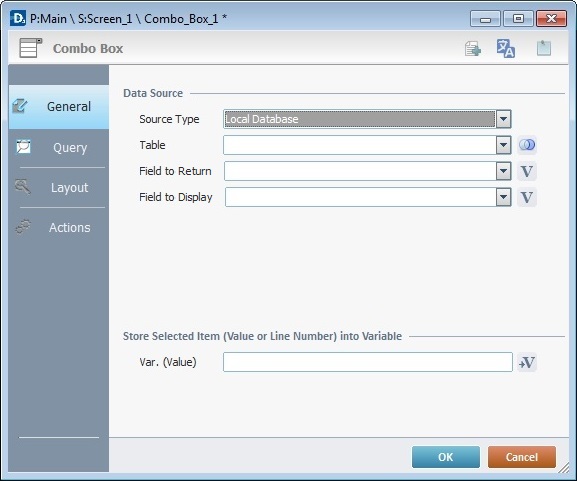Switch to the Query tab
The height and width of the screenshot is (481, 577).
59,148
